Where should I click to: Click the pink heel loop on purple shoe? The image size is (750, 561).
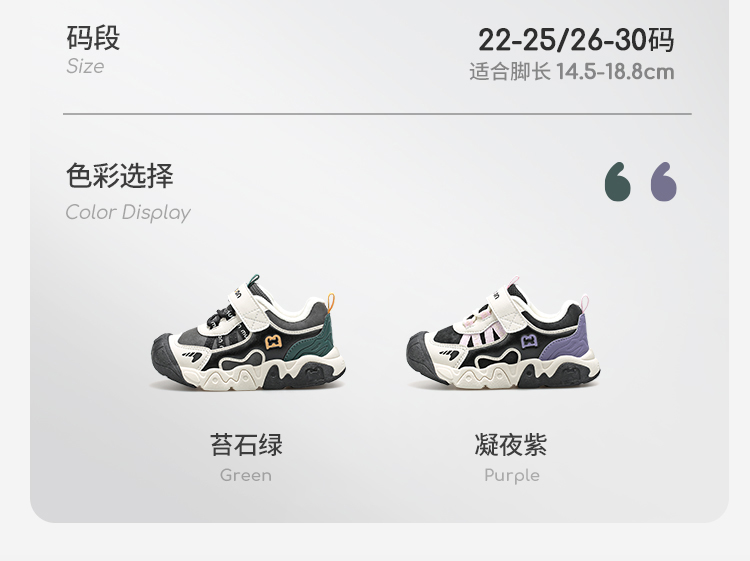tap(585, 304)
